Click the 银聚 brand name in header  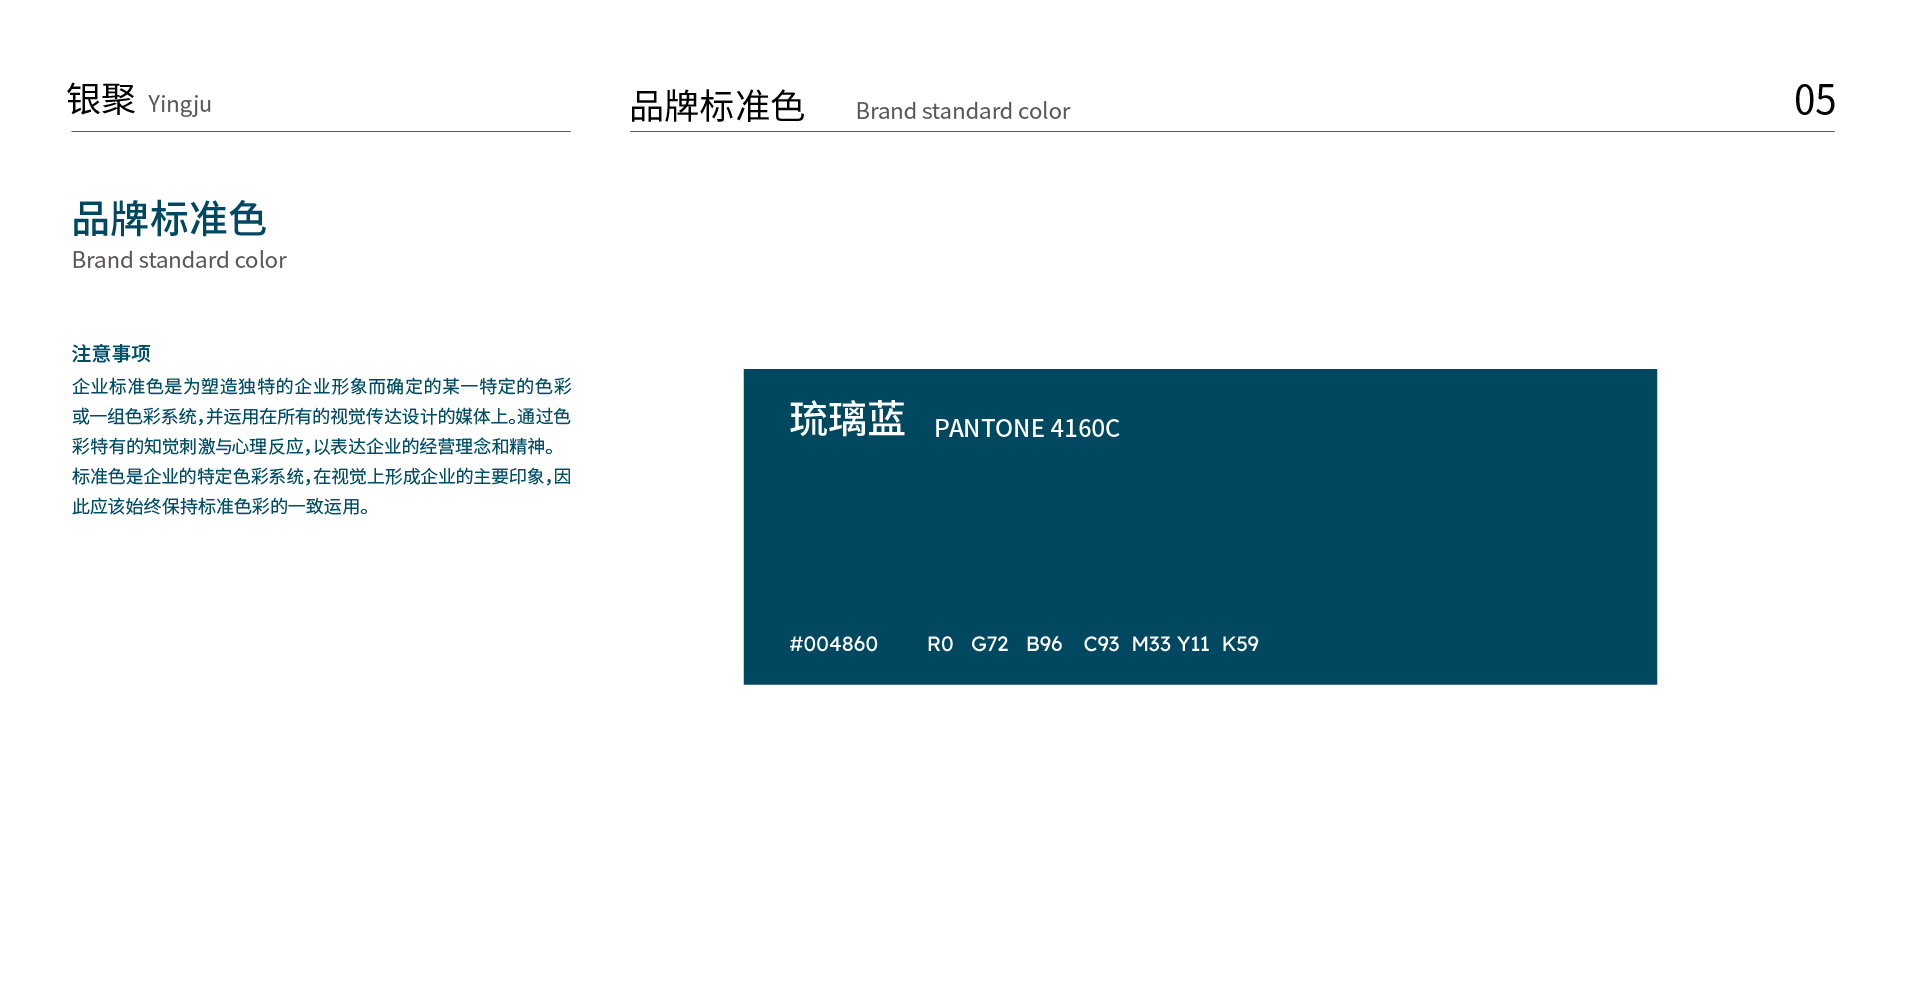click(101, 99)
